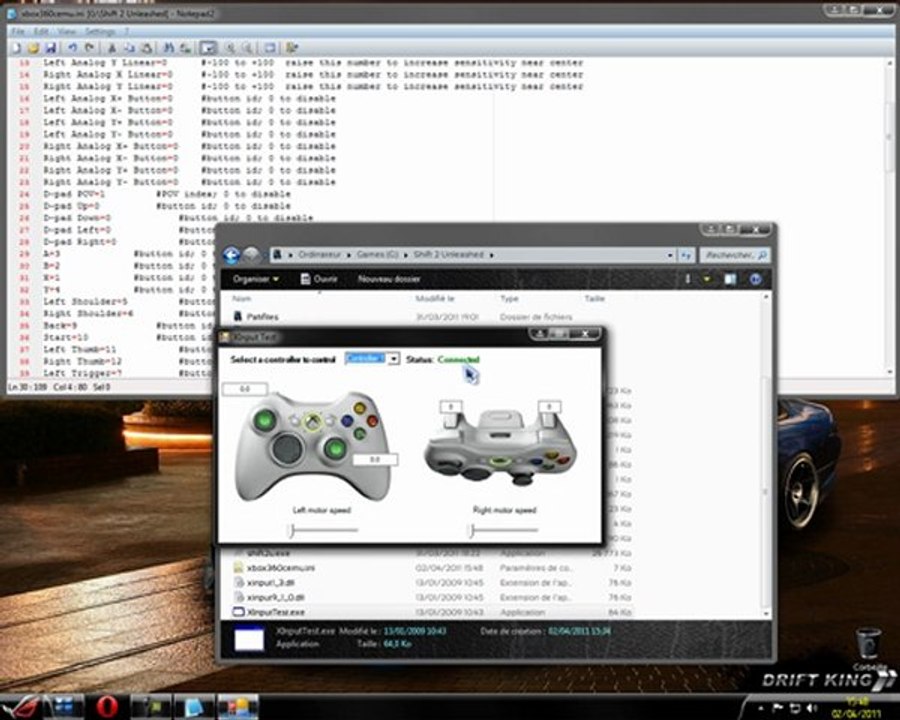
Task: Open the ? help menu in Notepad2
Action: pyautogui.click(x=126, y=31)
